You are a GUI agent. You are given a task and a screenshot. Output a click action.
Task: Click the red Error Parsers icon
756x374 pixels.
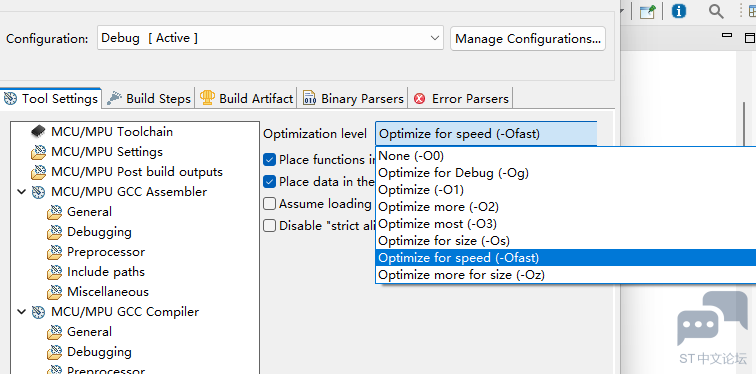420,99
